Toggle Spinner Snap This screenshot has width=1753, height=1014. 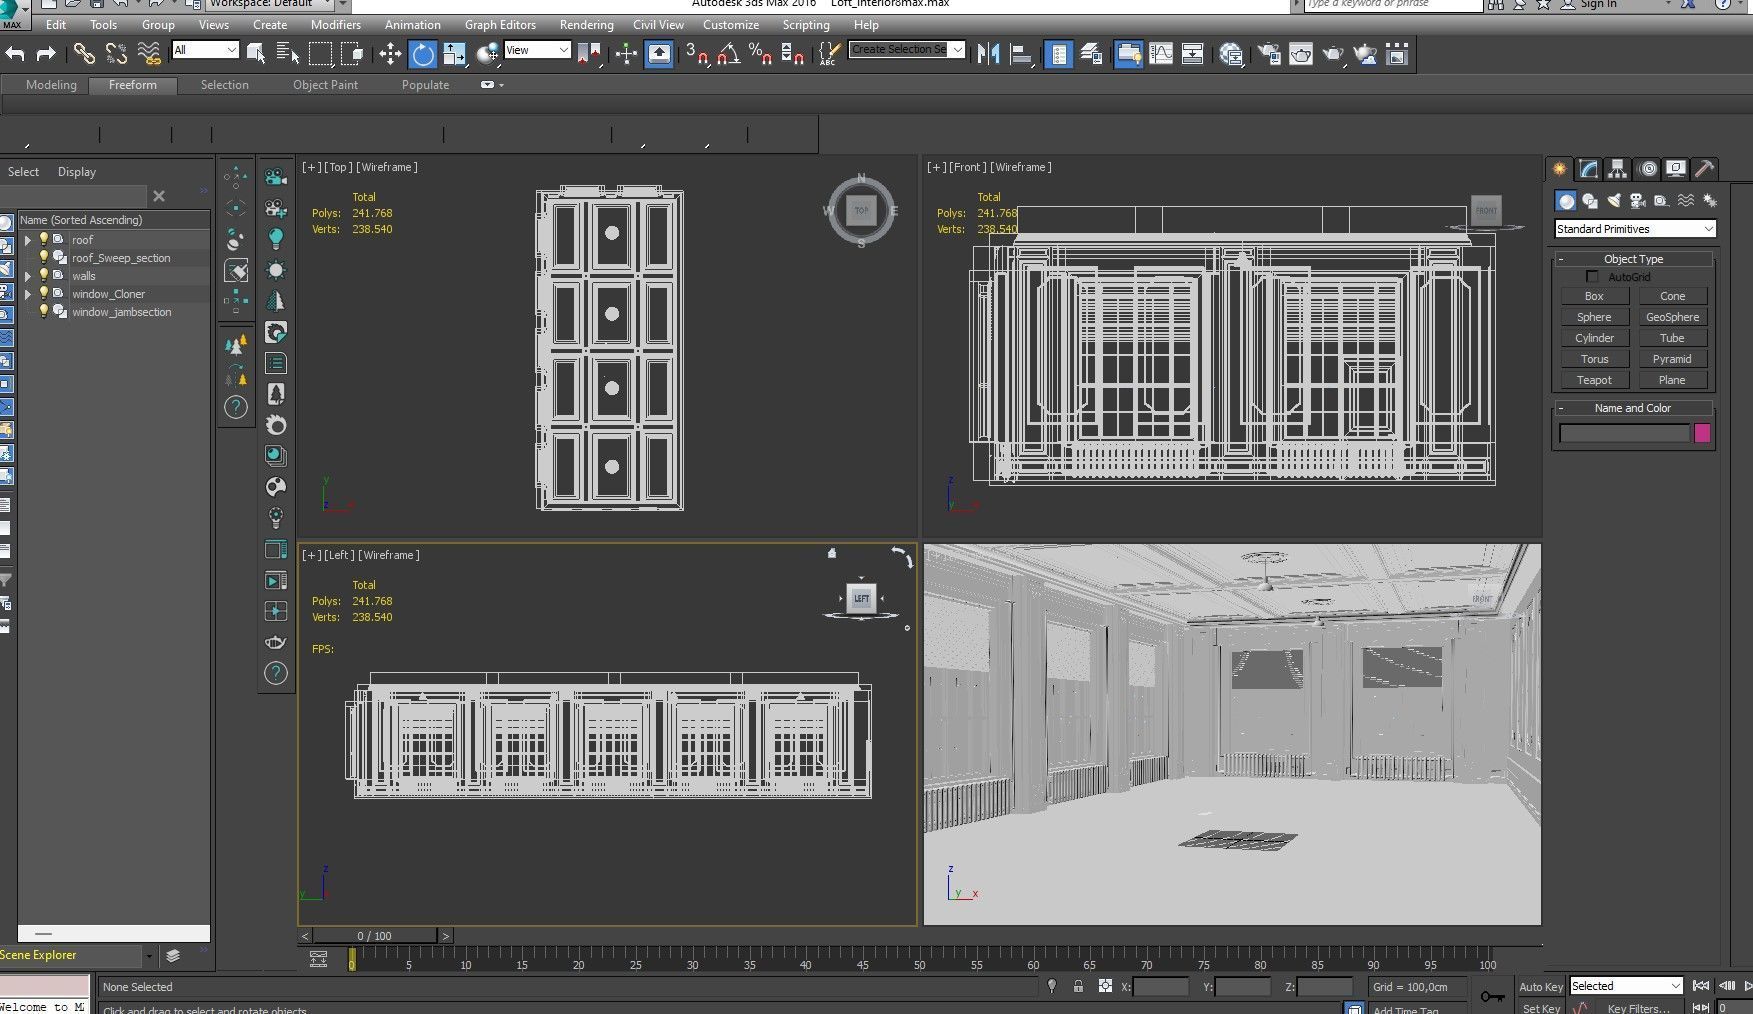click(792, 54)
